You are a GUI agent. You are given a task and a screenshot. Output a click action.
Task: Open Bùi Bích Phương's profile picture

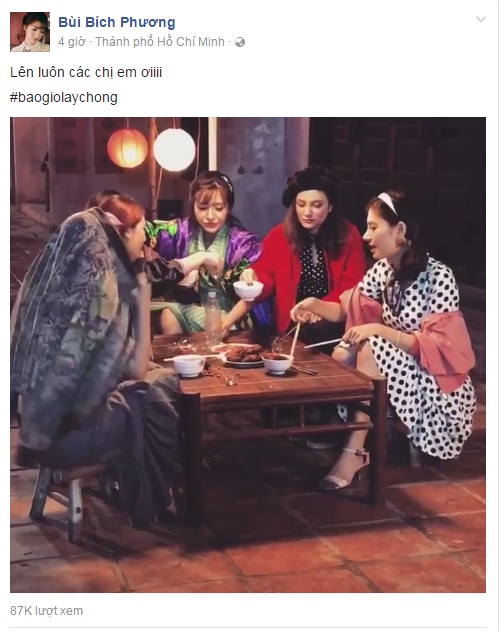pyautogui.click(x=30, y=32)
